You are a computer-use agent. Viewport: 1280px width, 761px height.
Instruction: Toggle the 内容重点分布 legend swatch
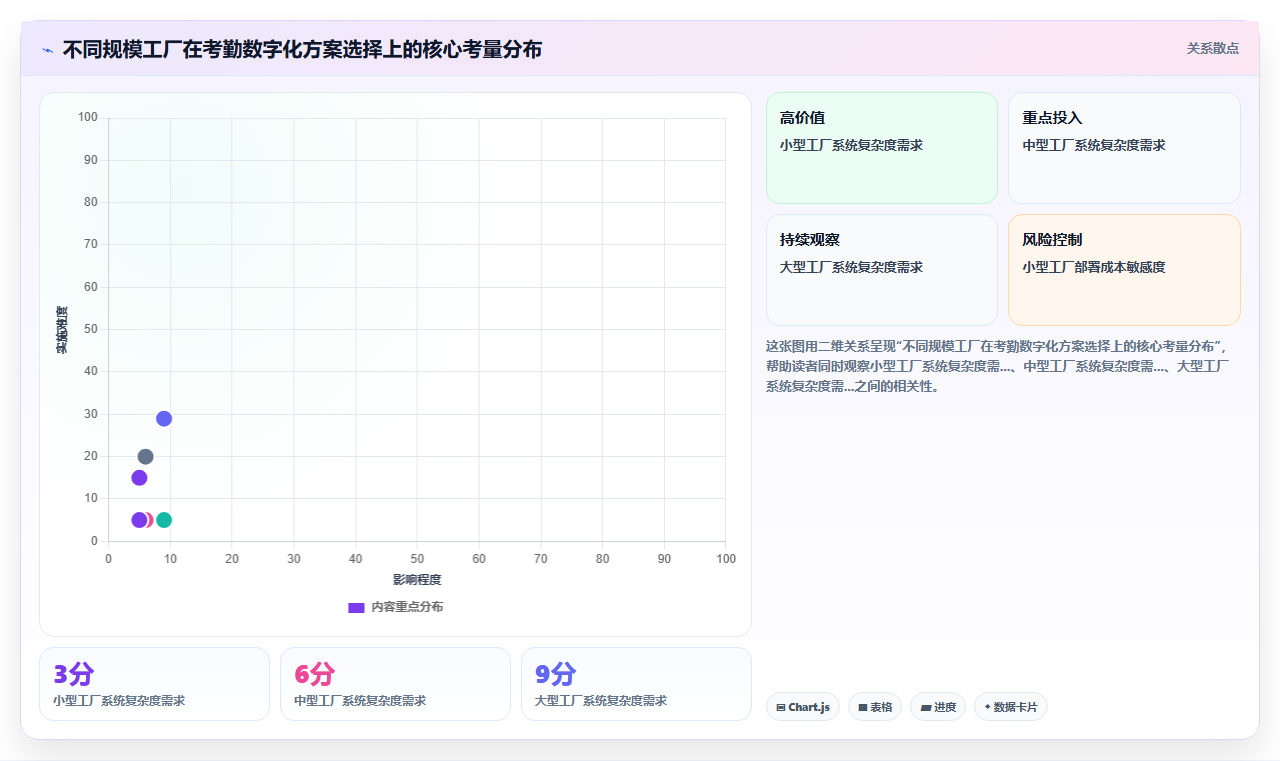click(356, 607)
